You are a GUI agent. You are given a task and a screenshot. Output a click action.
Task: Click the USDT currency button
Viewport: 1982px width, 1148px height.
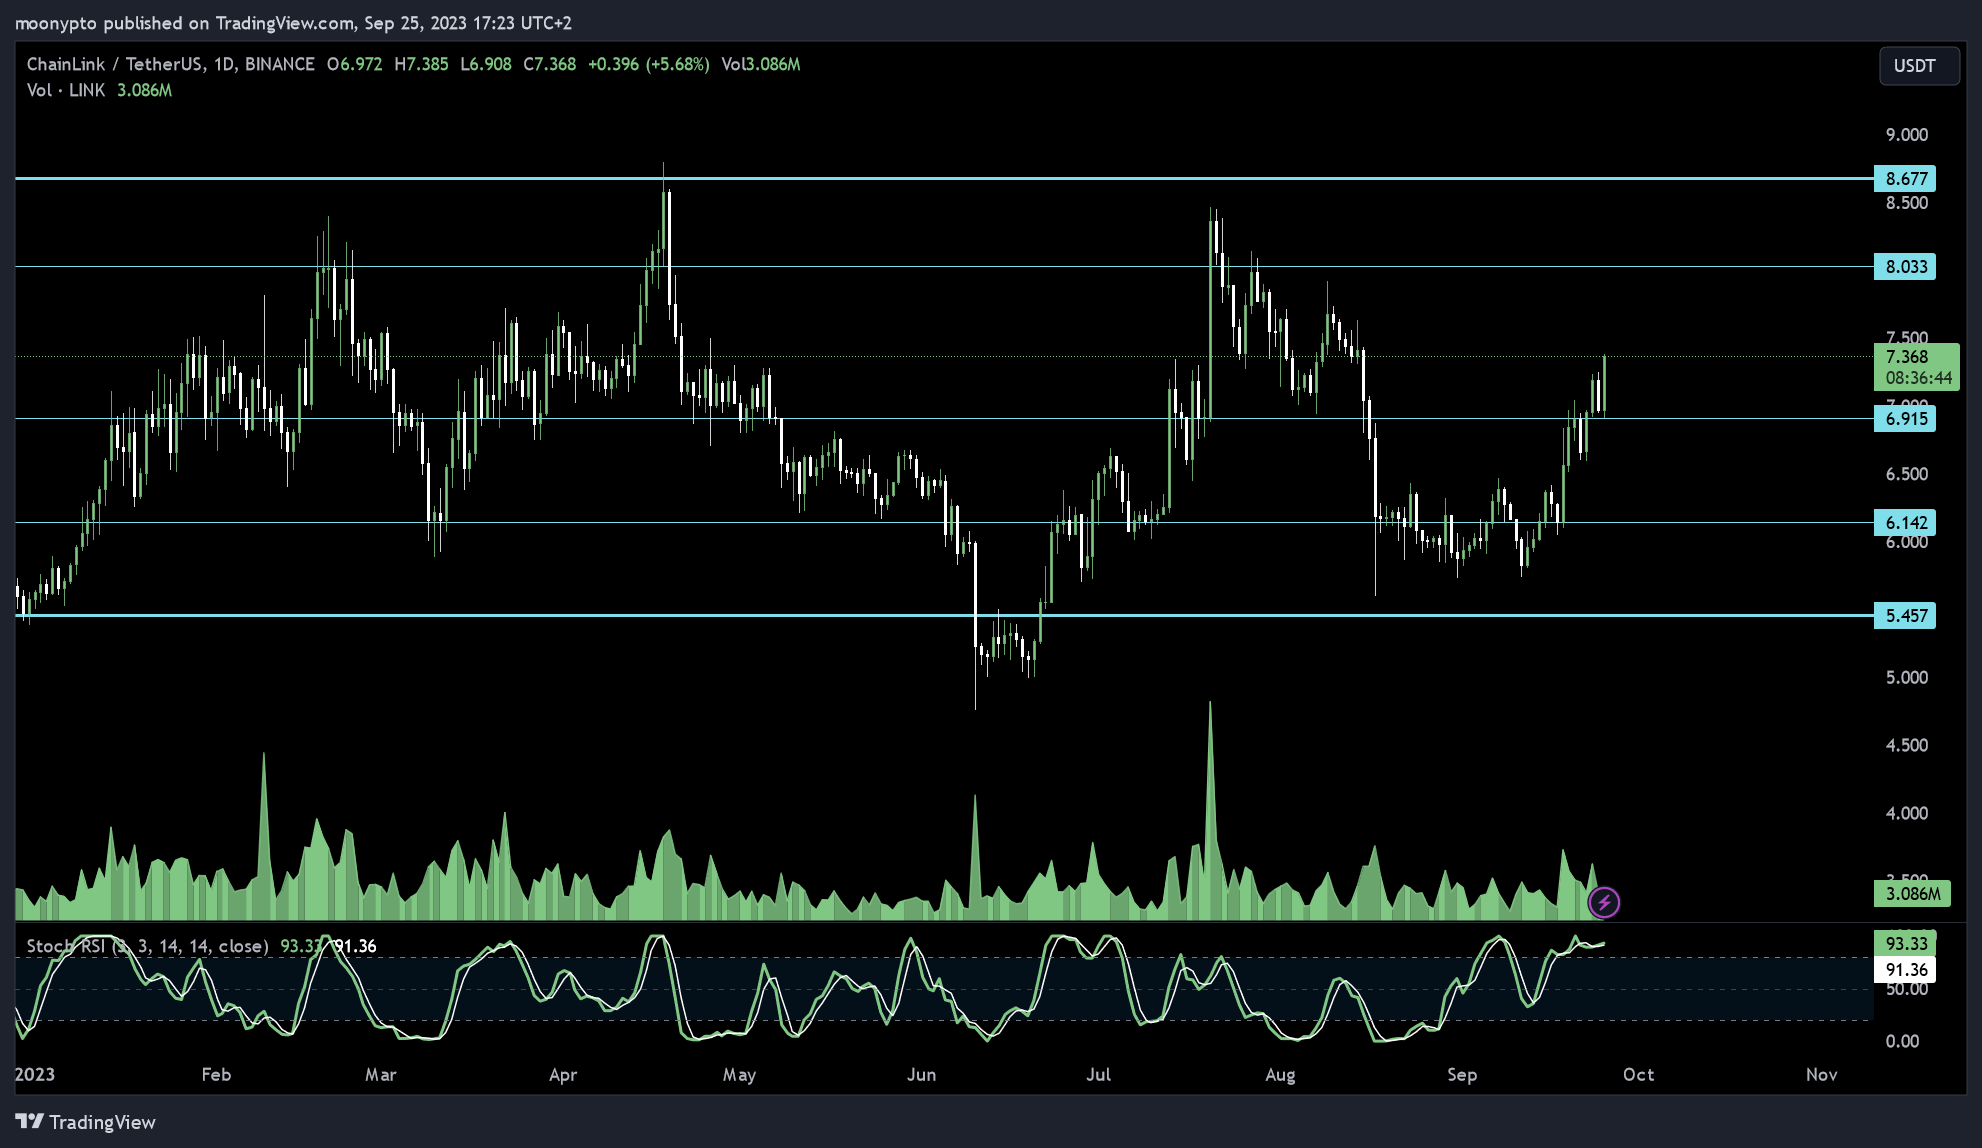(1919, 66)
